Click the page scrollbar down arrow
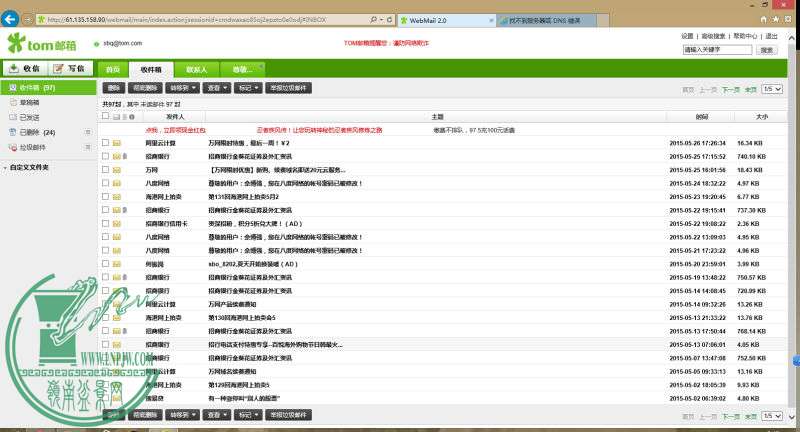 coord(791,417)
